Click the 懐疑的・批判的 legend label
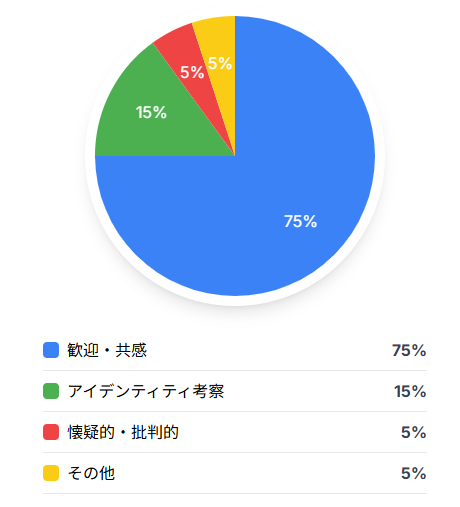The height and width of the screenshot is (507, 460). pos(123,432)
